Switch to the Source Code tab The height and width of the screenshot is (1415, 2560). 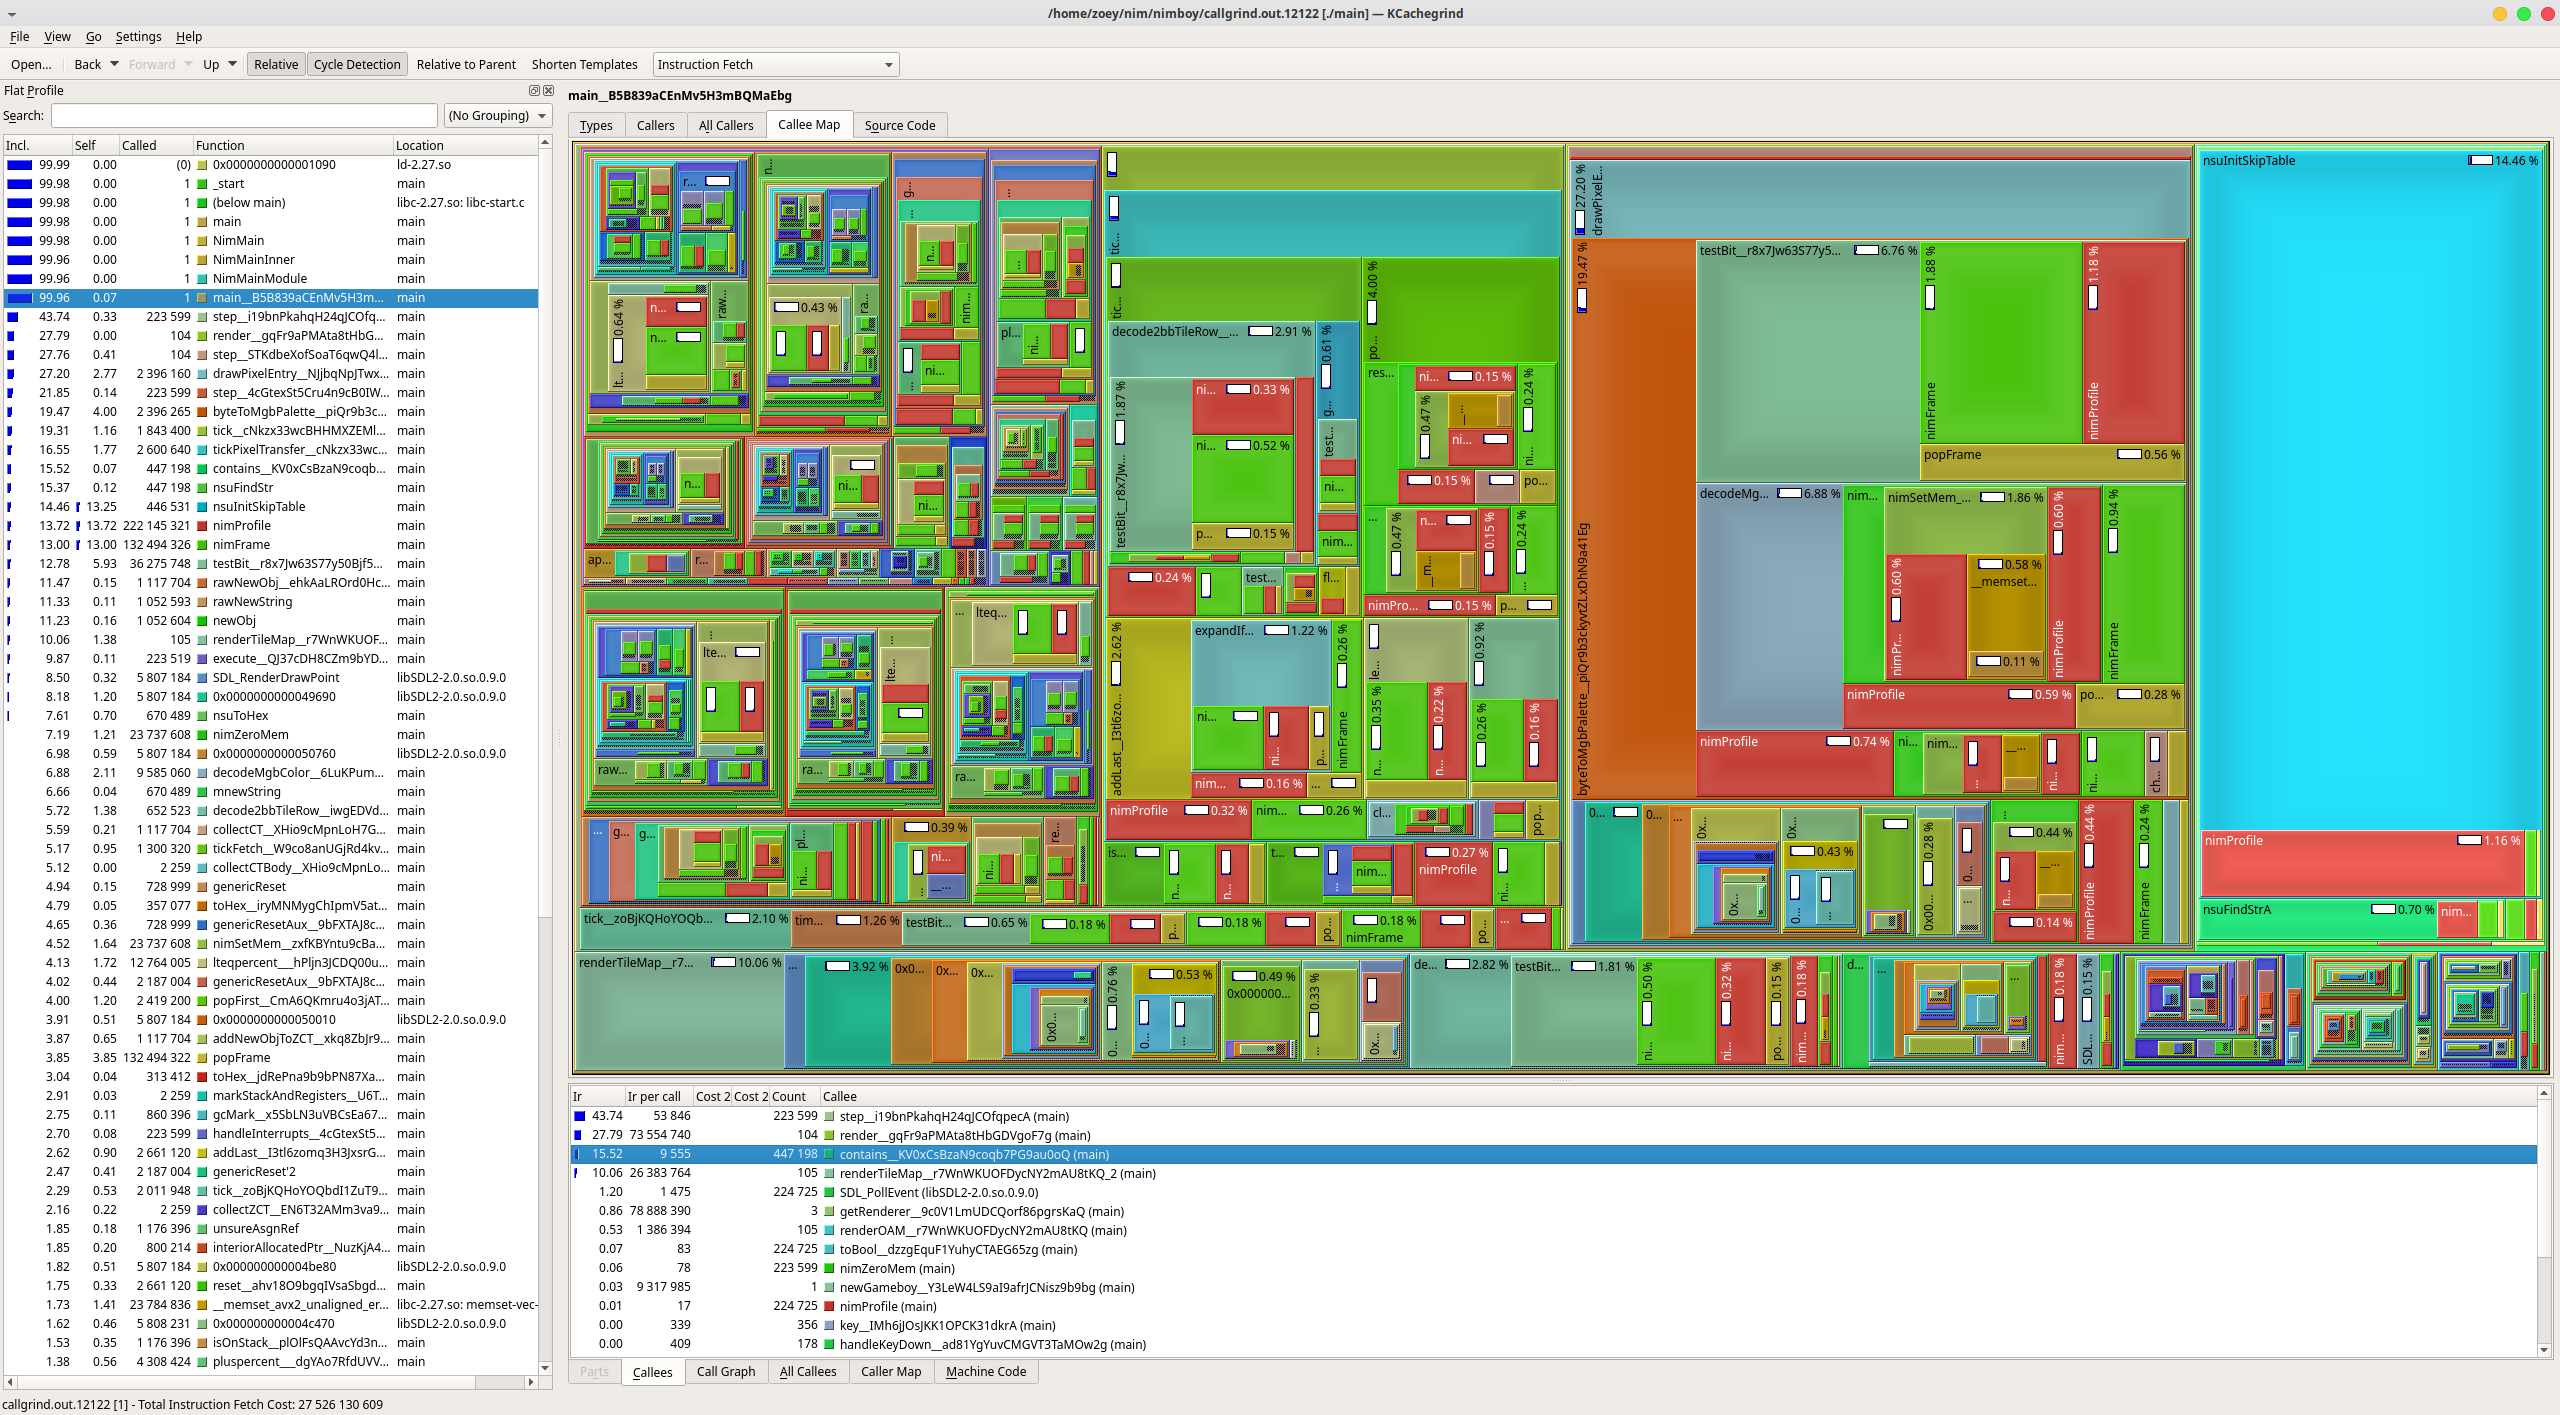pos(899,125)
